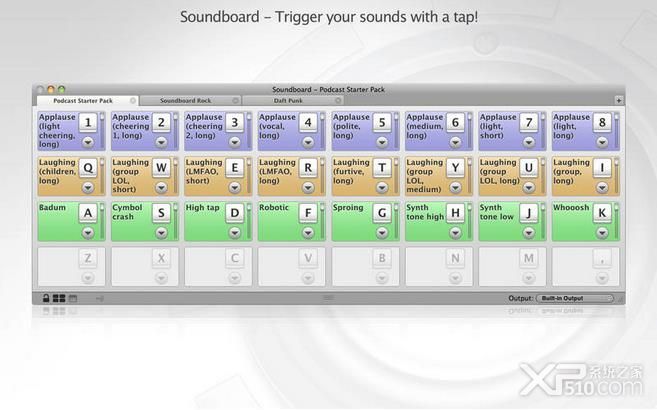
Task: Tap the key 2 button for cheering applause
Action: coord(161,123)
